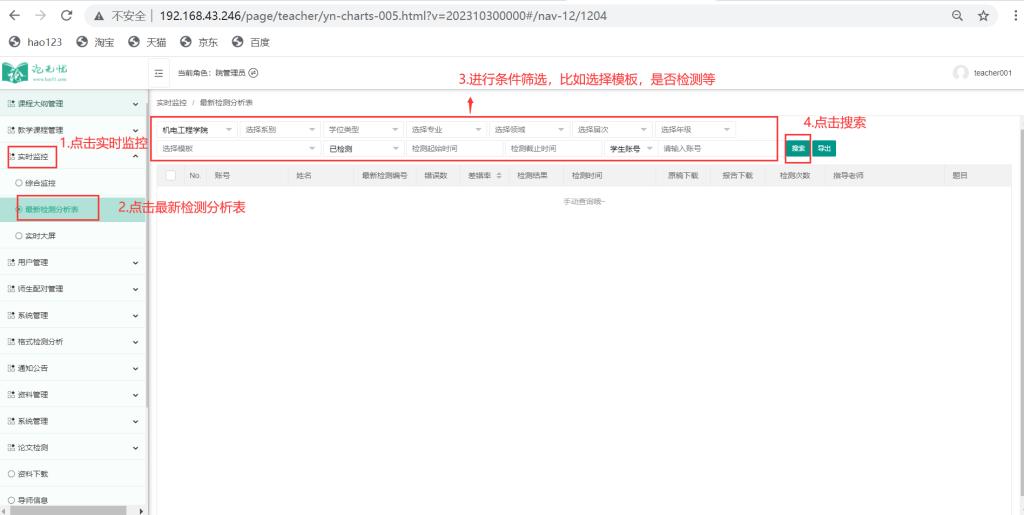Open the 已检测 status dropdown
The height and width of the screenshot is (515, 1024).
[x=361, y=149]
